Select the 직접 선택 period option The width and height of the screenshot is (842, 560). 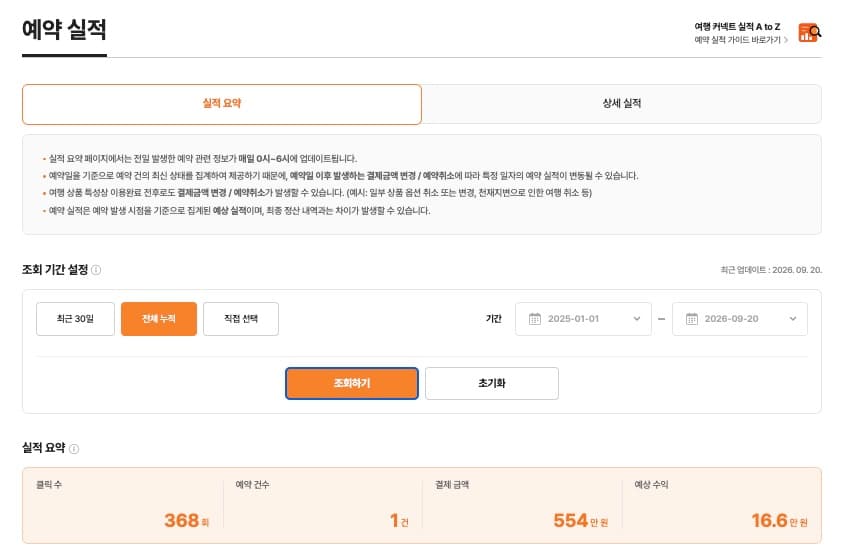(241, 319)
